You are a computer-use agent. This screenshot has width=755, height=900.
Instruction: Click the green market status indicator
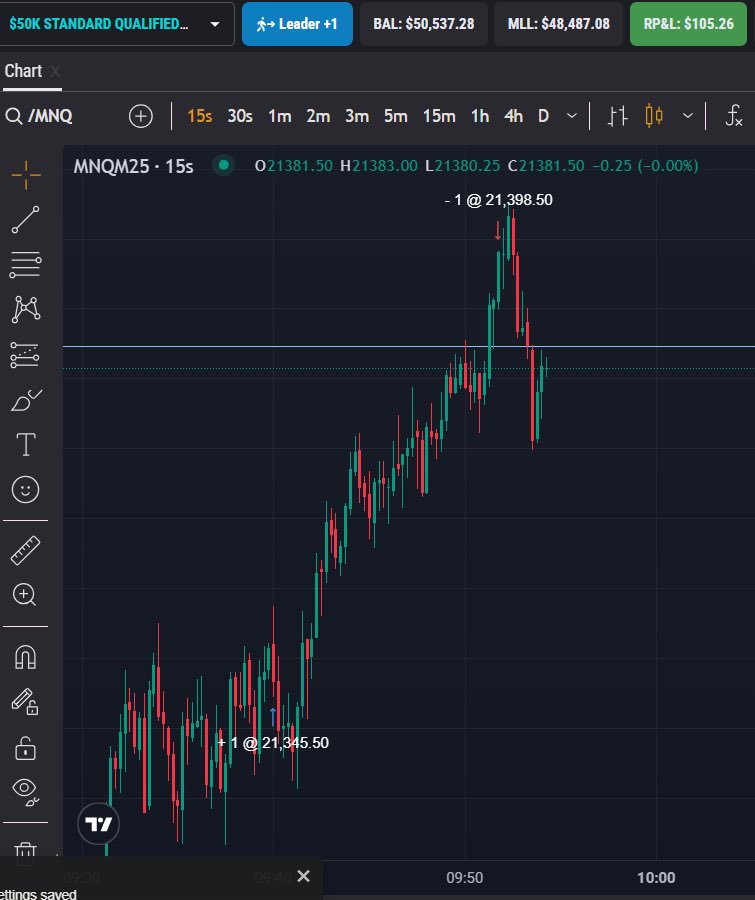tap(223, 166)
